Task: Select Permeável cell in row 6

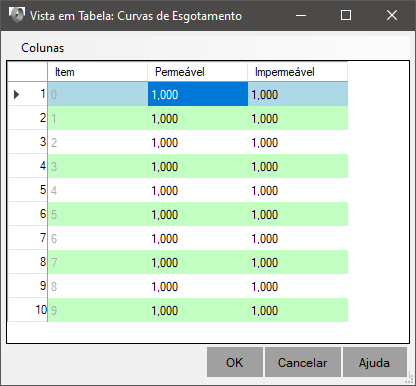Action: tap(198, 214)
